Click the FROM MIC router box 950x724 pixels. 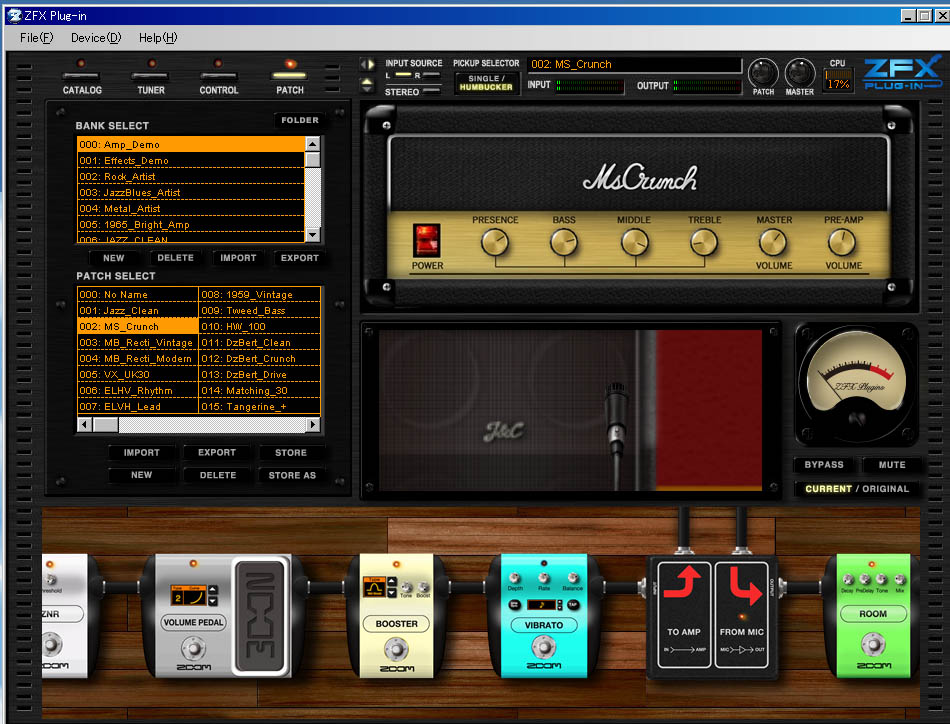pos(742,614)
